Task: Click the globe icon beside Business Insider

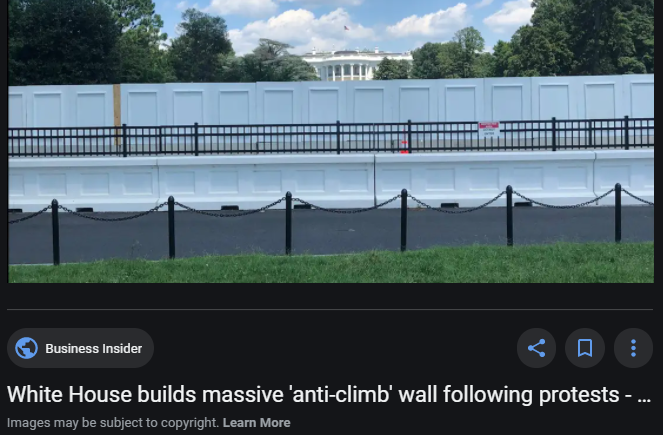Action: click(26, 348)
